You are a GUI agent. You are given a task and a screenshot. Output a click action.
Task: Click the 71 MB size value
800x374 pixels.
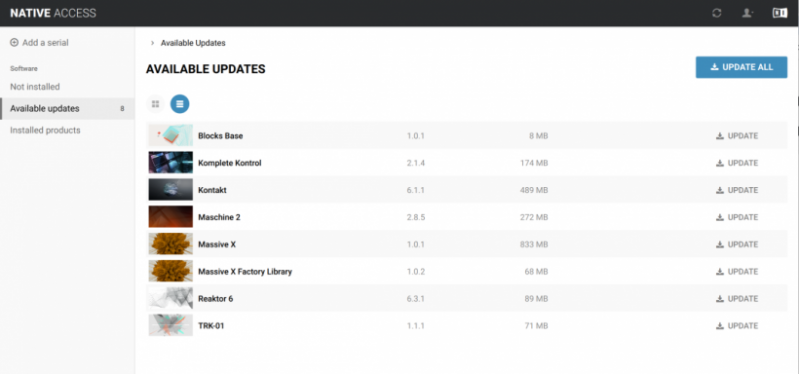coord(536,326)
